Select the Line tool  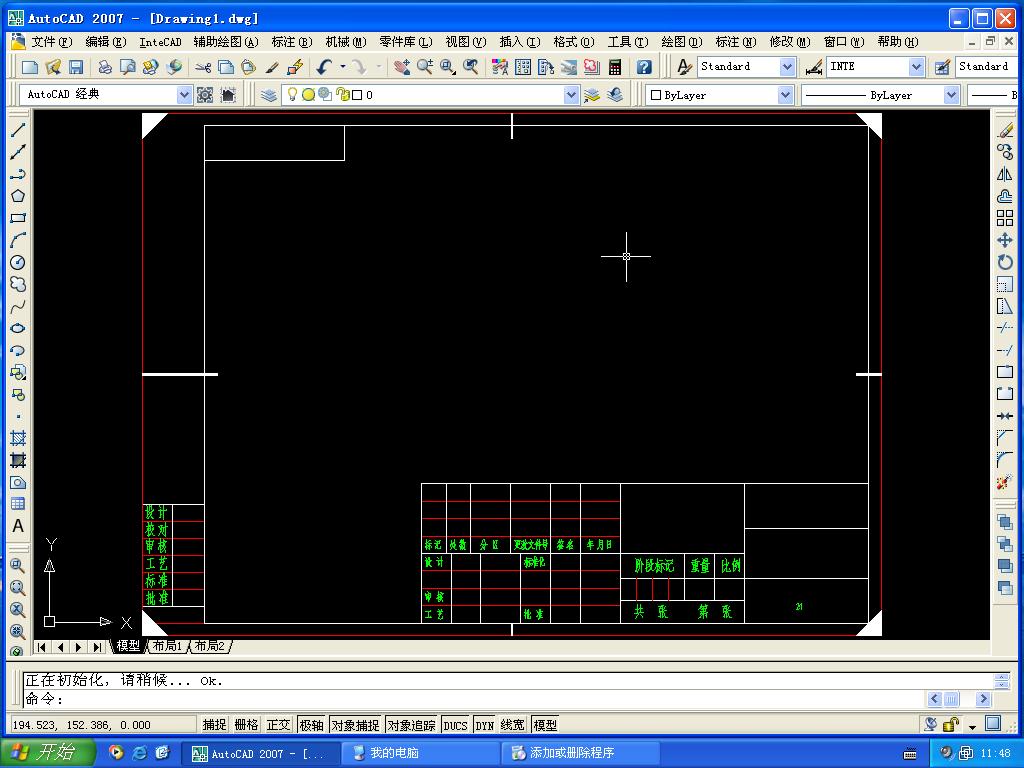tap(18, 129)
